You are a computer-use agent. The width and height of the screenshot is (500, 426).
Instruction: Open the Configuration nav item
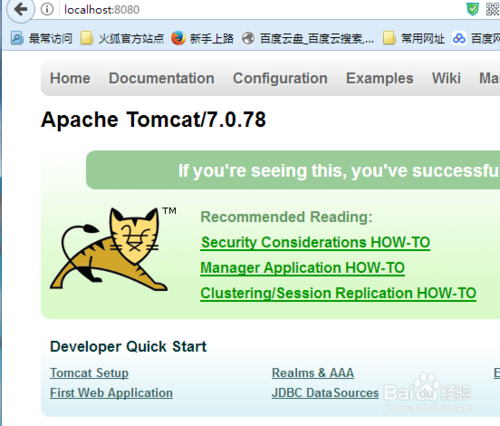(x=280, y=79)
